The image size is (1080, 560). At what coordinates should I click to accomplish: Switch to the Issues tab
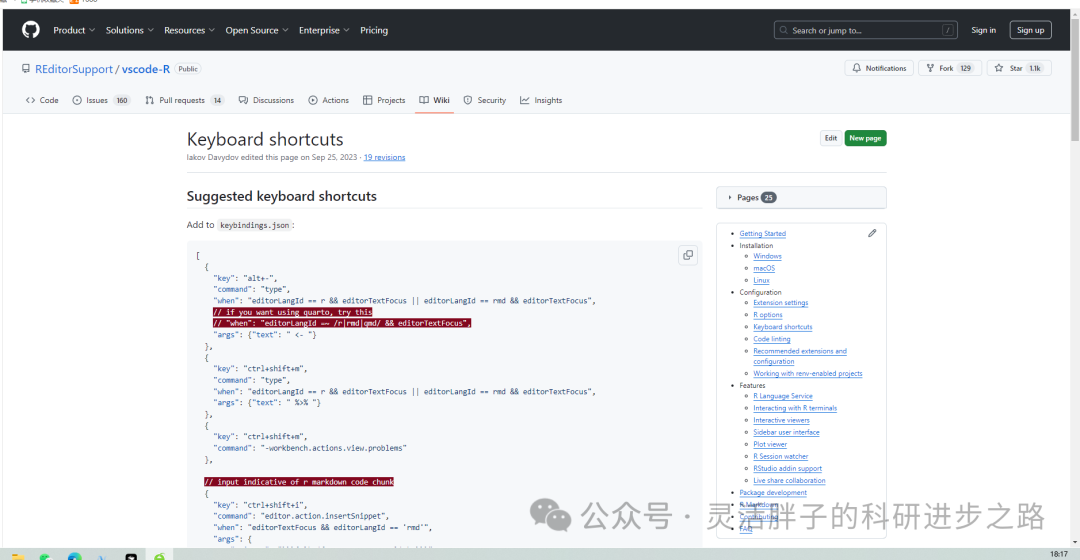click(x=101, y=101)
